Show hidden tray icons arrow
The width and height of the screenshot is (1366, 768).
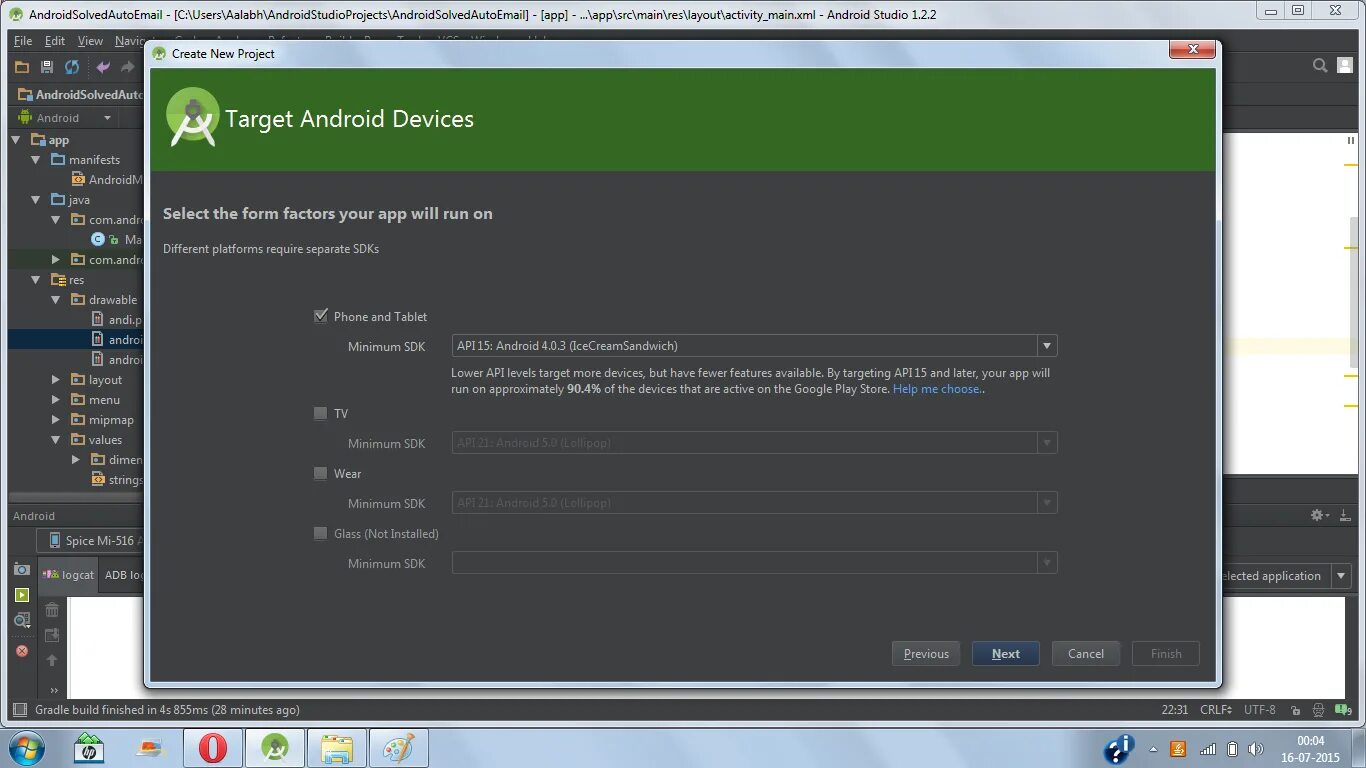pos(1154,749)
